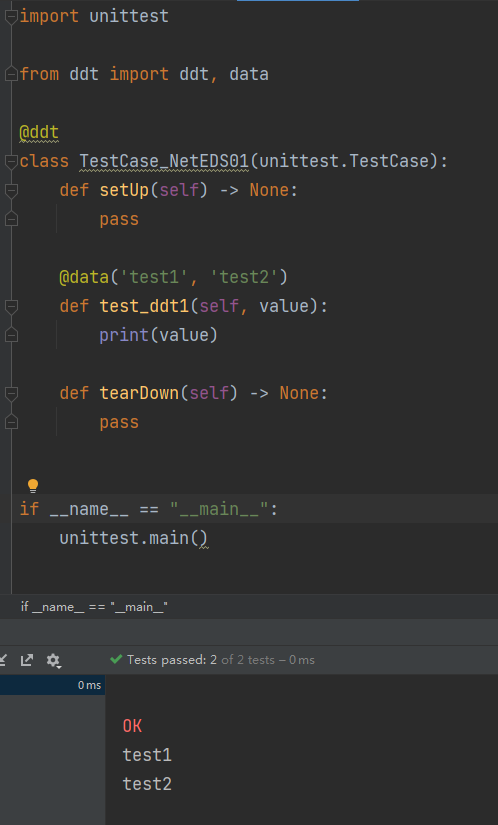This screenshot has width=498, height=825.
Task: Click the "__main__" string literal
Action: 219,509
